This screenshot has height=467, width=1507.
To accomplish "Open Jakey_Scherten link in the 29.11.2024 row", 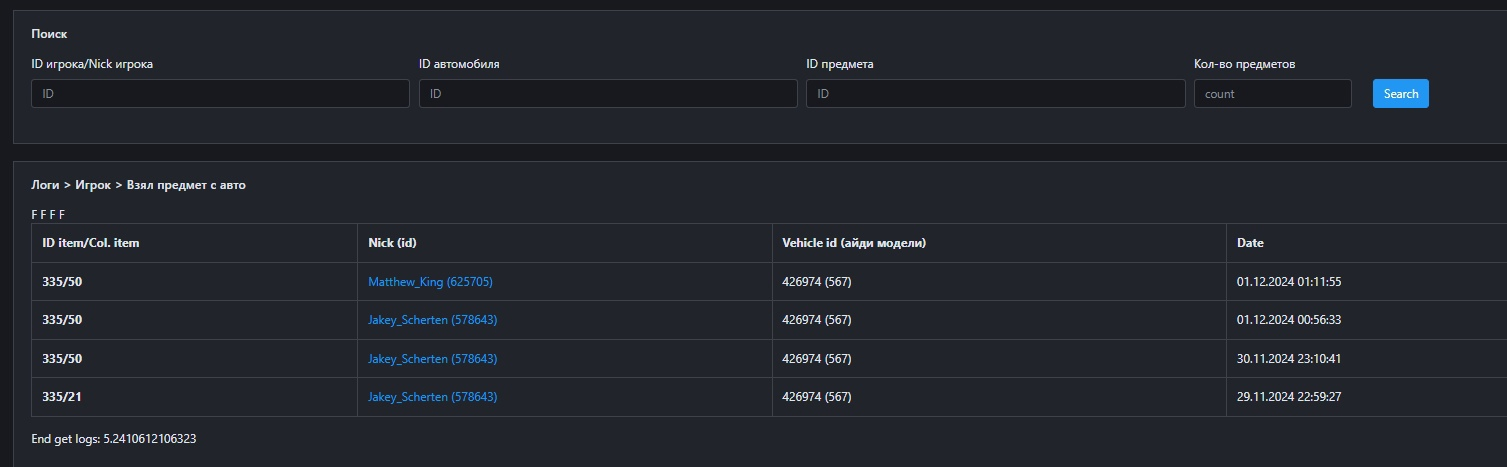I will click(432, 397).
